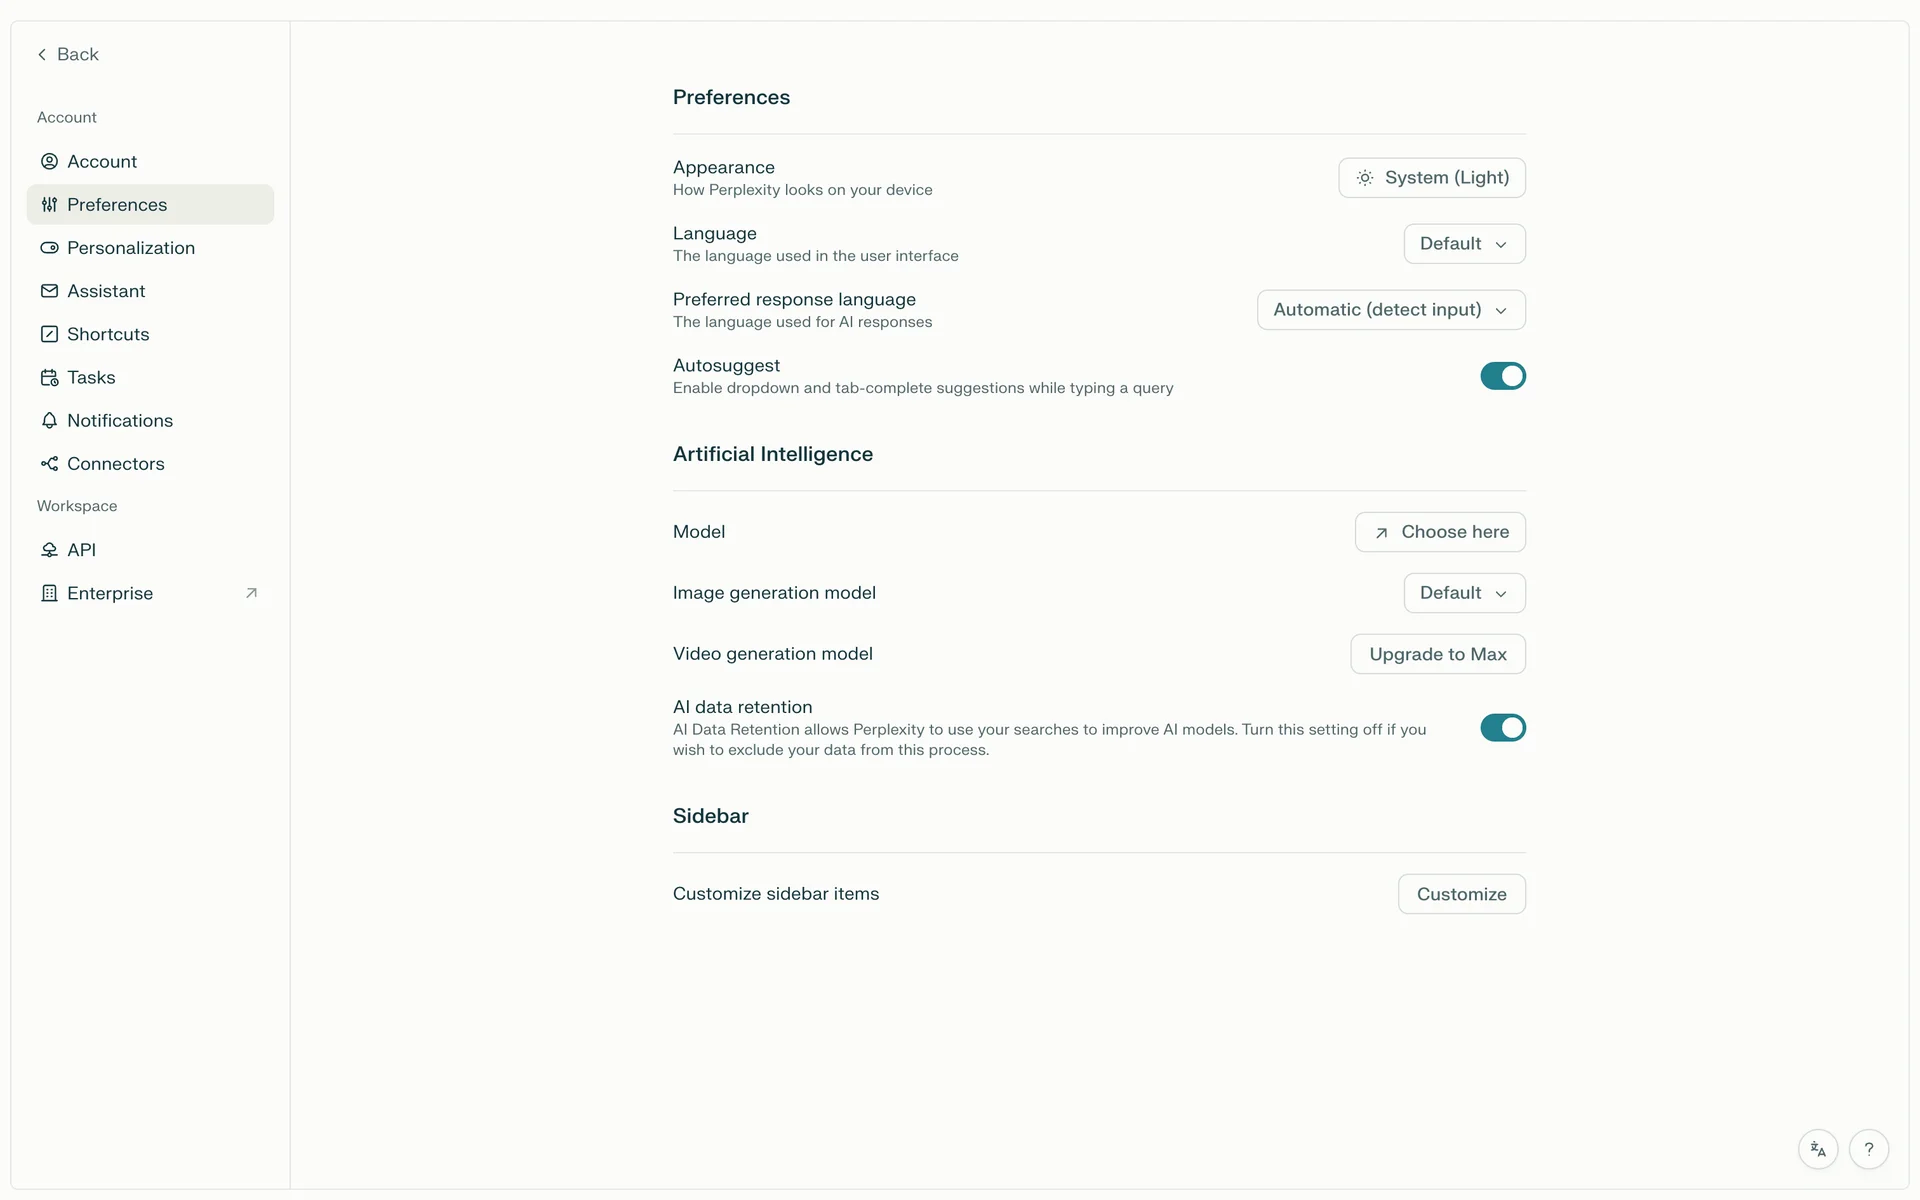The image size is (1920, 1200).
Task: Click the Tasks calendar icon
Action: [x=49, y=377]
